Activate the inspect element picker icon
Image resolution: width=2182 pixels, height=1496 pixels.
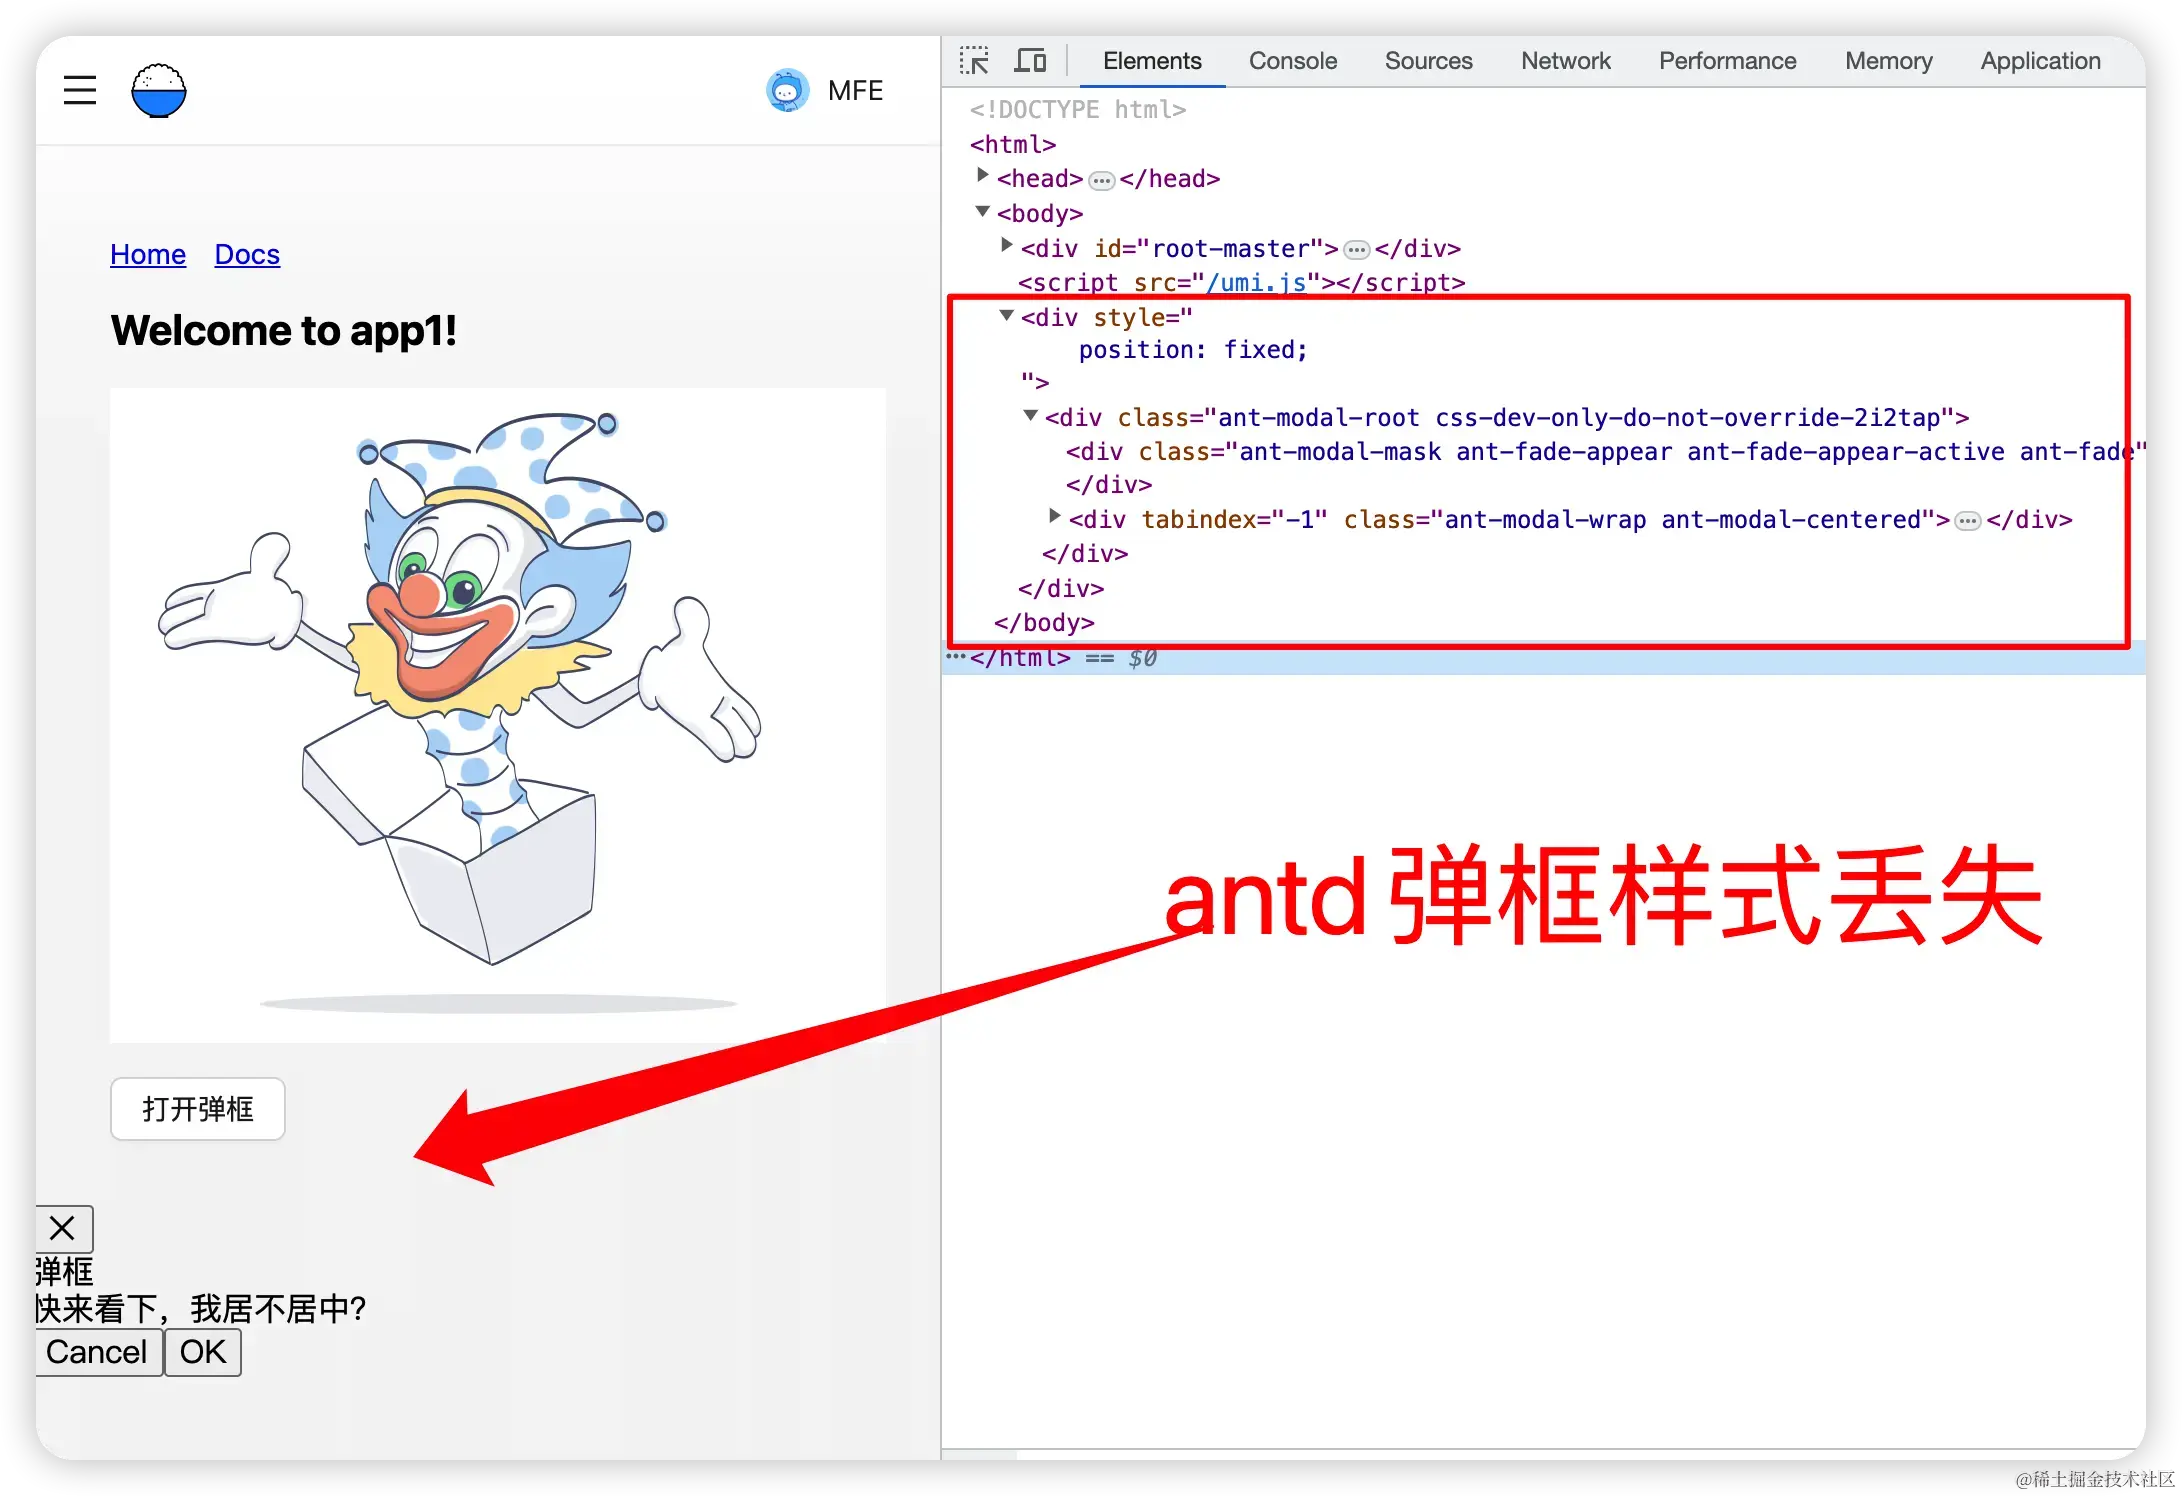[974, 61]
